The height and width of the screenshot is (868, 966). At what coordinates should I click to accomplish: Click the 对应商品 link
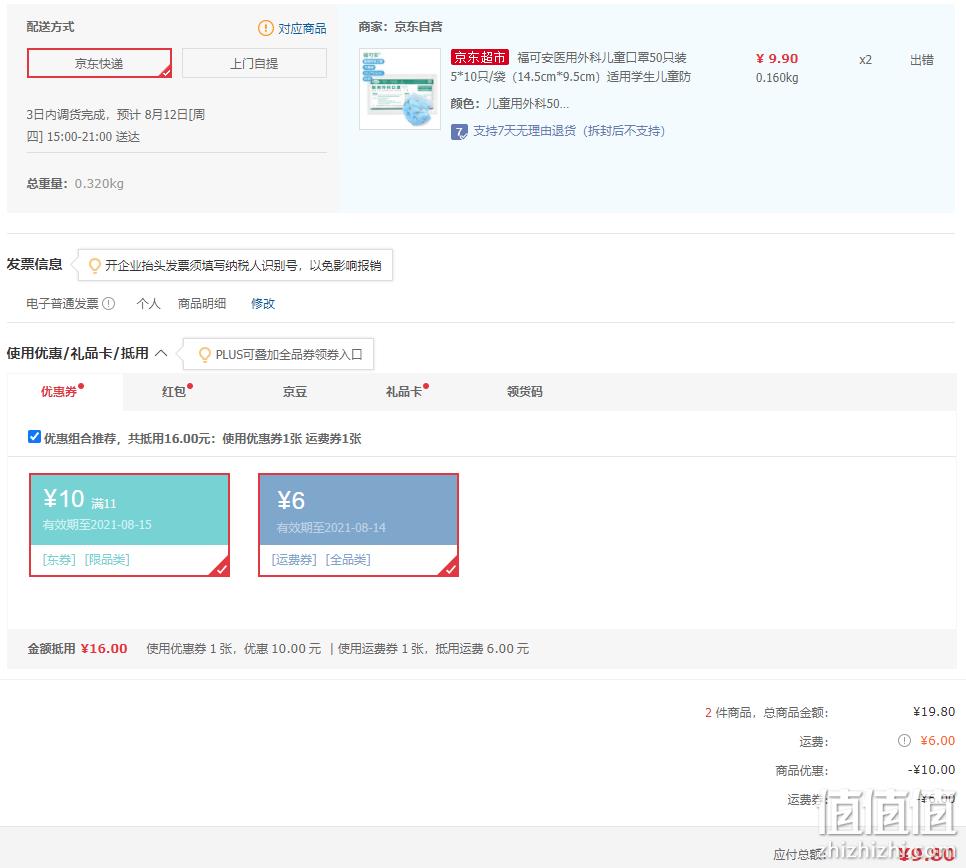[x=302, y=28]
